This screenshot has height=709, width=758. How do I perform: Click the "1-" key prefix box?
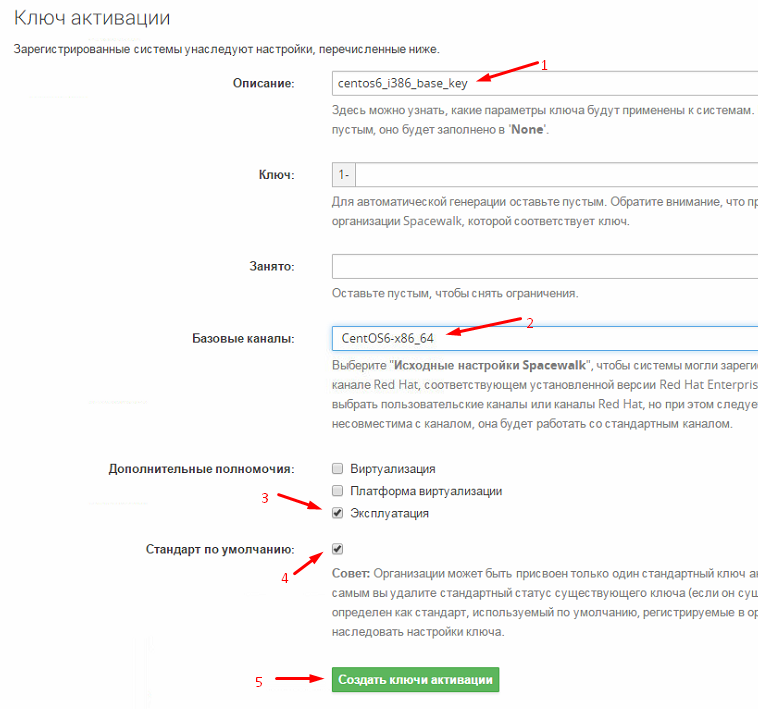click(343, 175)
